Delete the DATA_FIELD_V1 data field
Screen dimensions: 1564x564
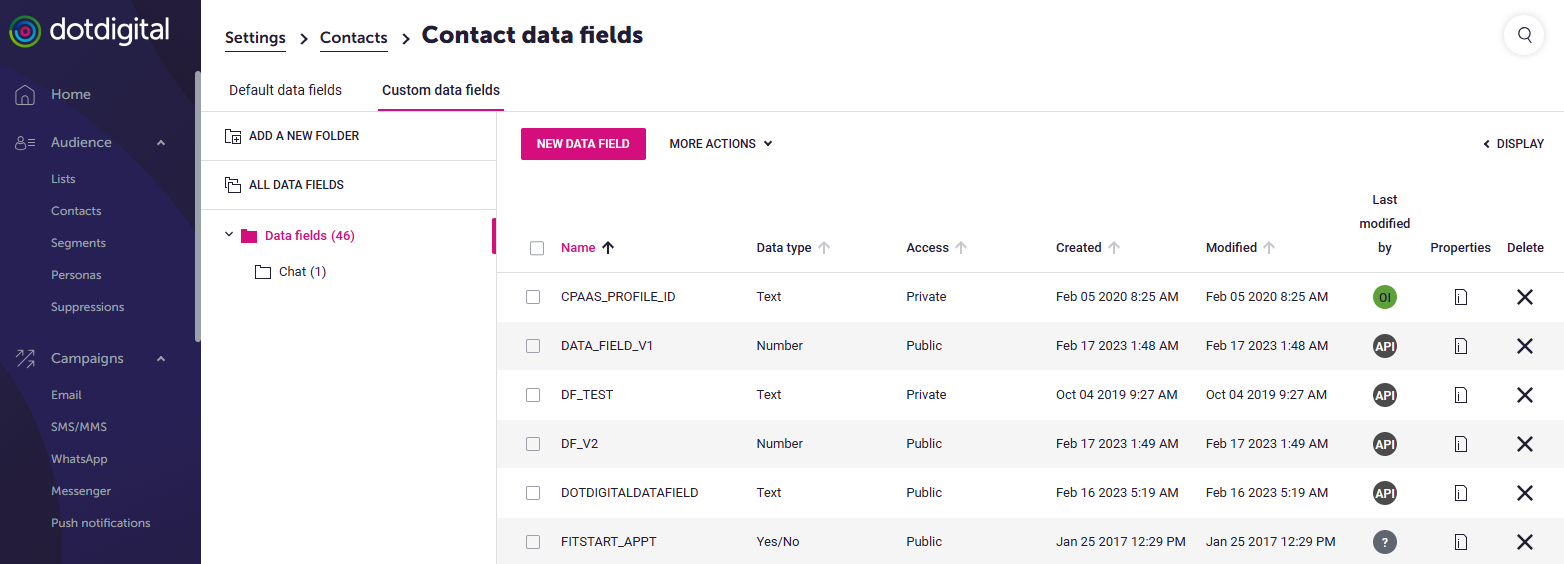point(1524,346)
